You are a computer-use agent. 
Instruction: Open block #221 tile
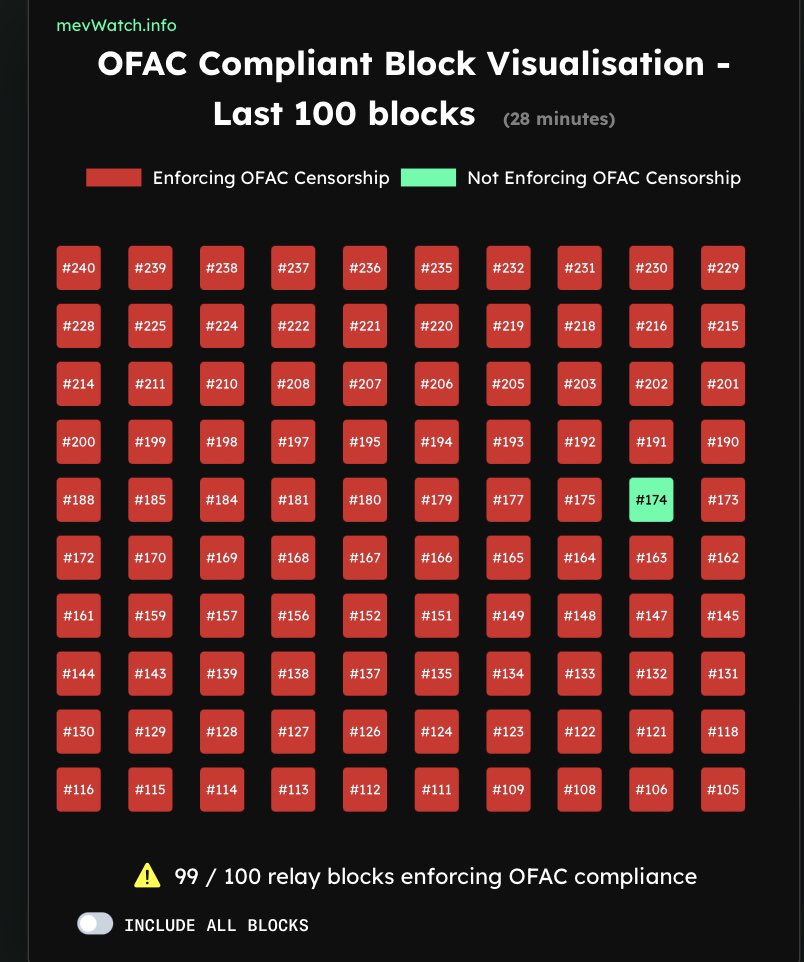[365, 326]
